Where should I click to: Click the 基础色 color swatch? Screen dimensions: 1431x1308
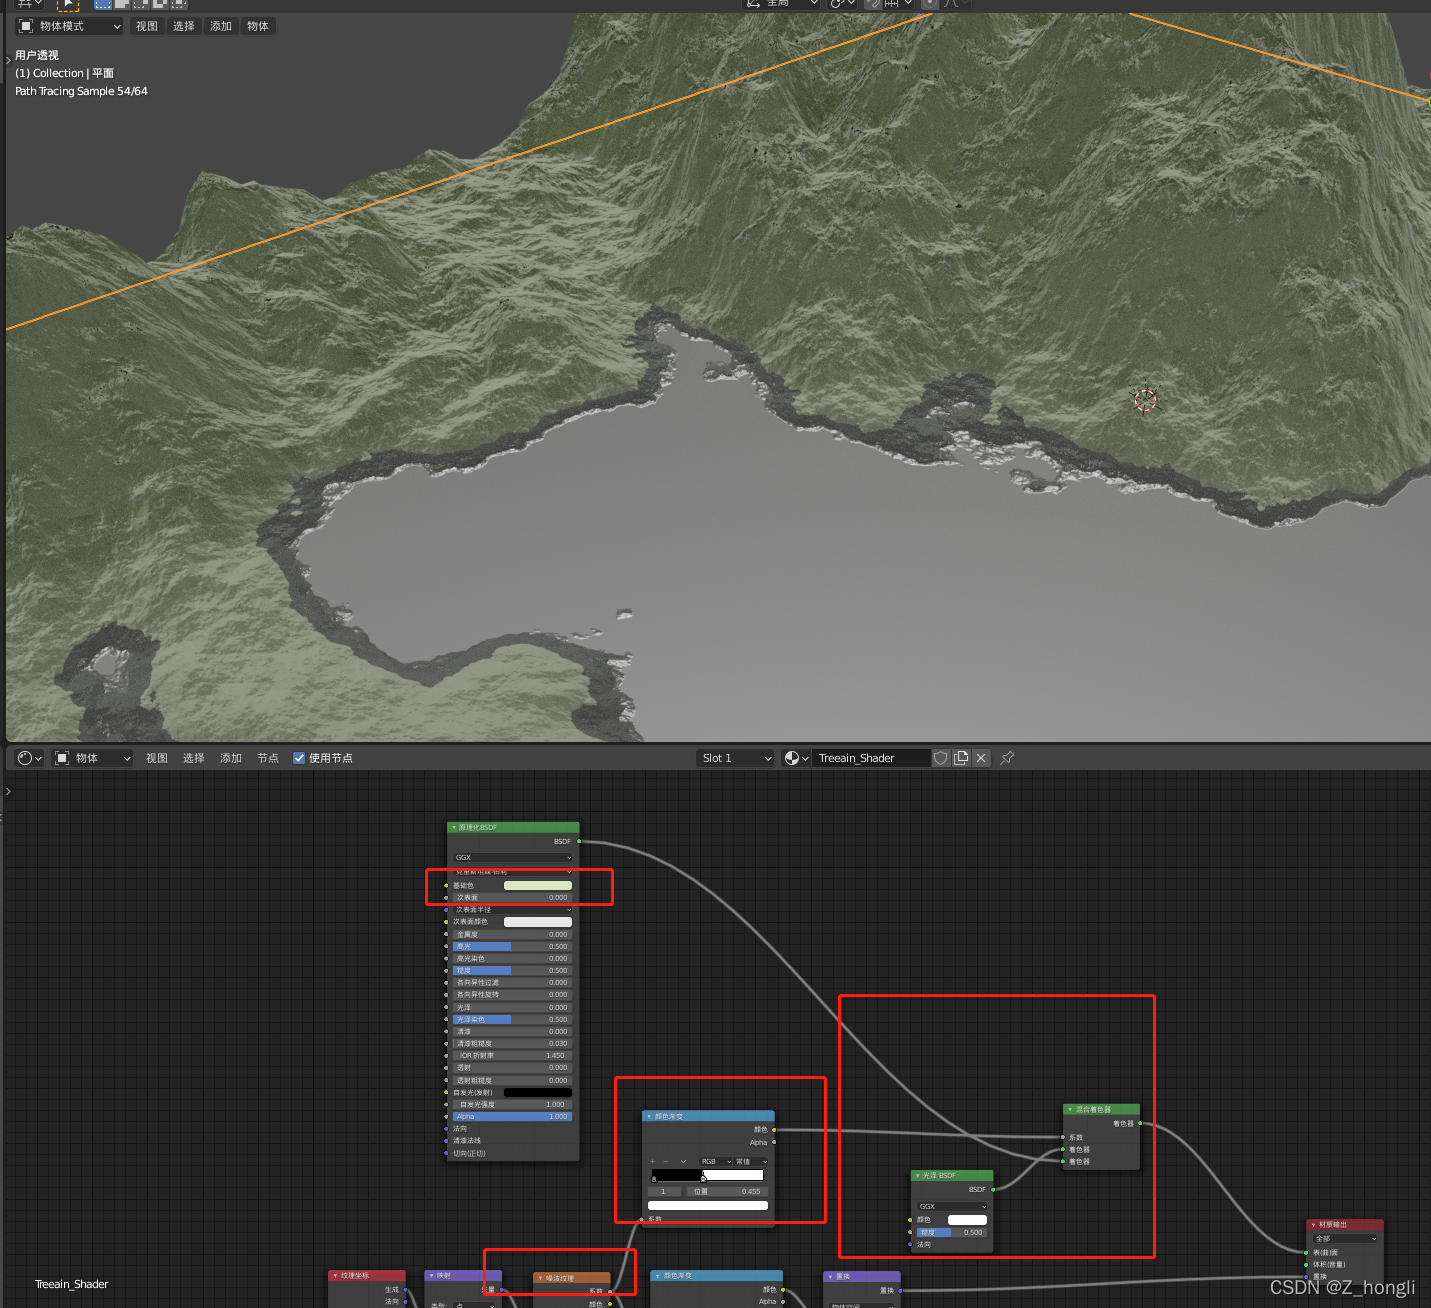(537, 885)
